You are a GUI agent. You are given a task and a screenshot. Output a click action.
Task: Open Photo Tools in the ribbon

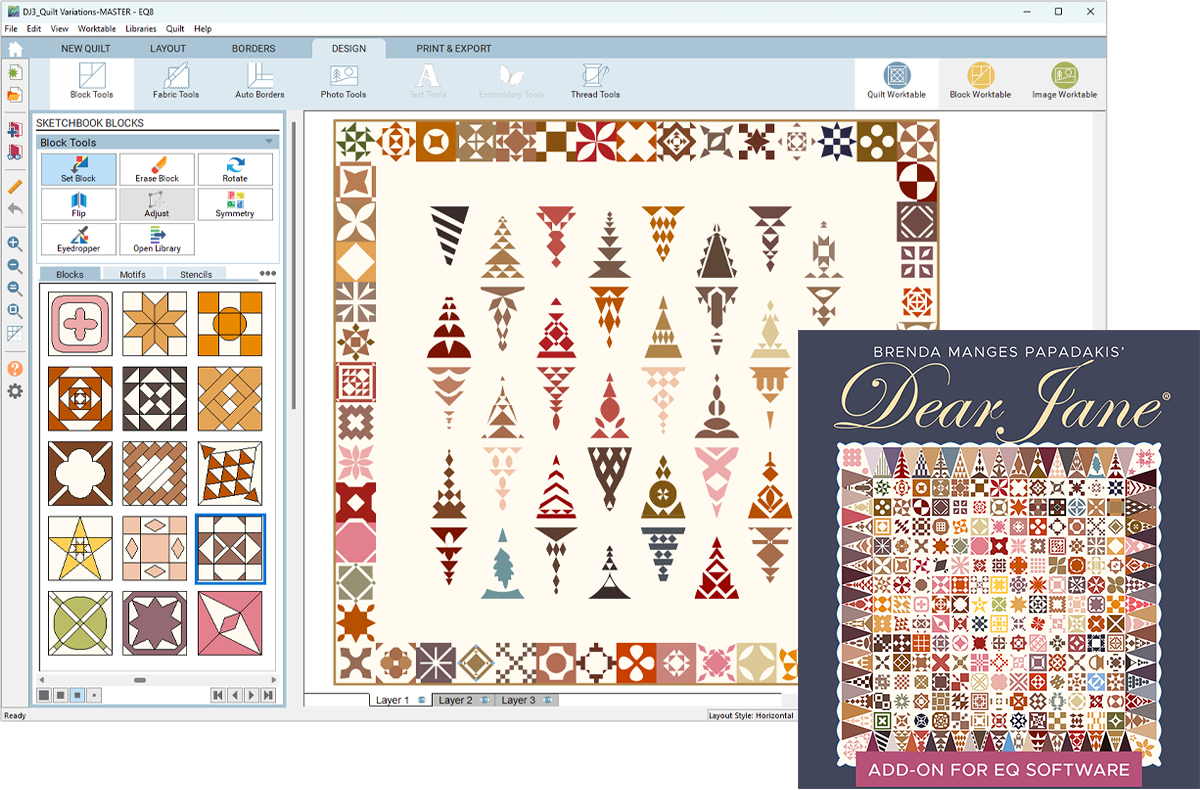(x=343, y=82)
